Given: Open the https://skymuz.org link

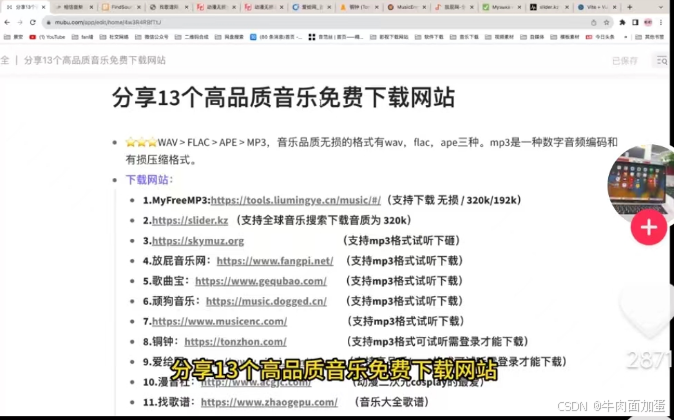Looking at the screenshot, I should 198,240.
